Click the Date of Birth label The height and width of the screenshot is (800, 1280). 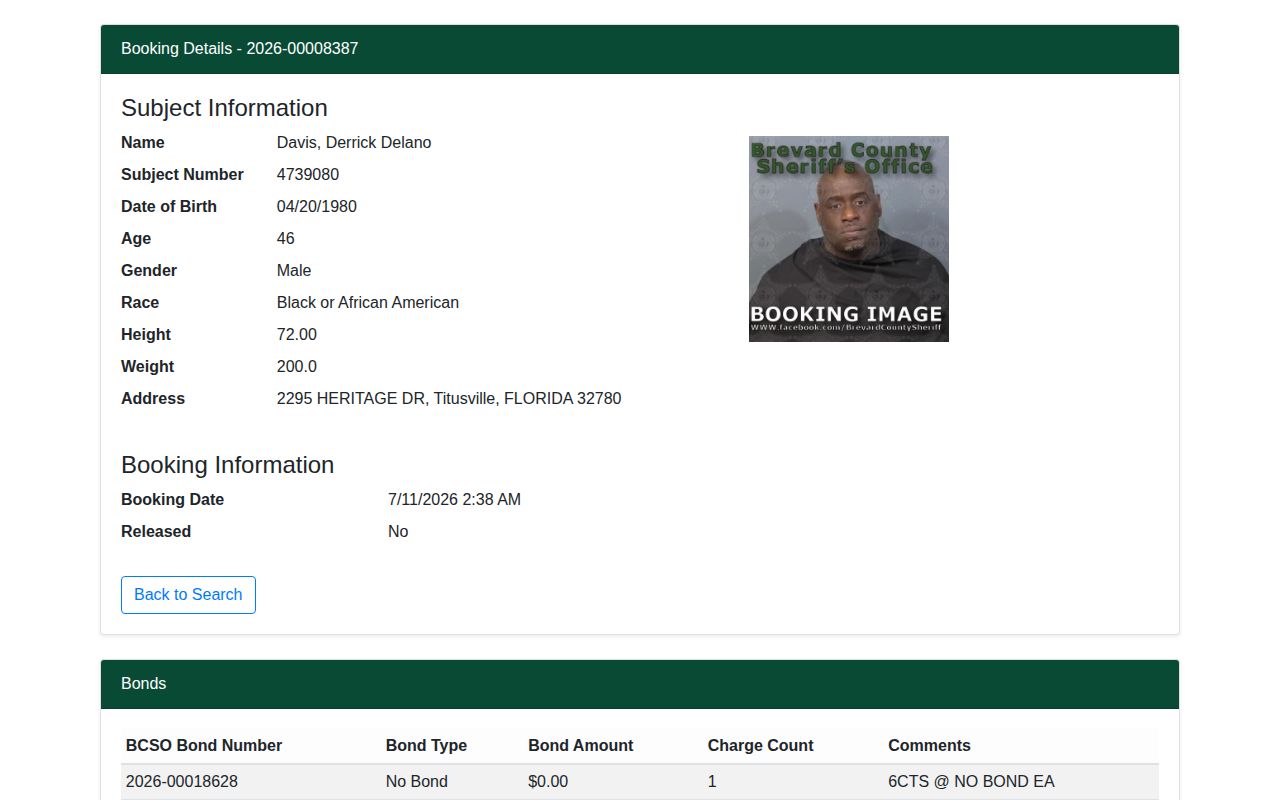[x=169, y=207]
